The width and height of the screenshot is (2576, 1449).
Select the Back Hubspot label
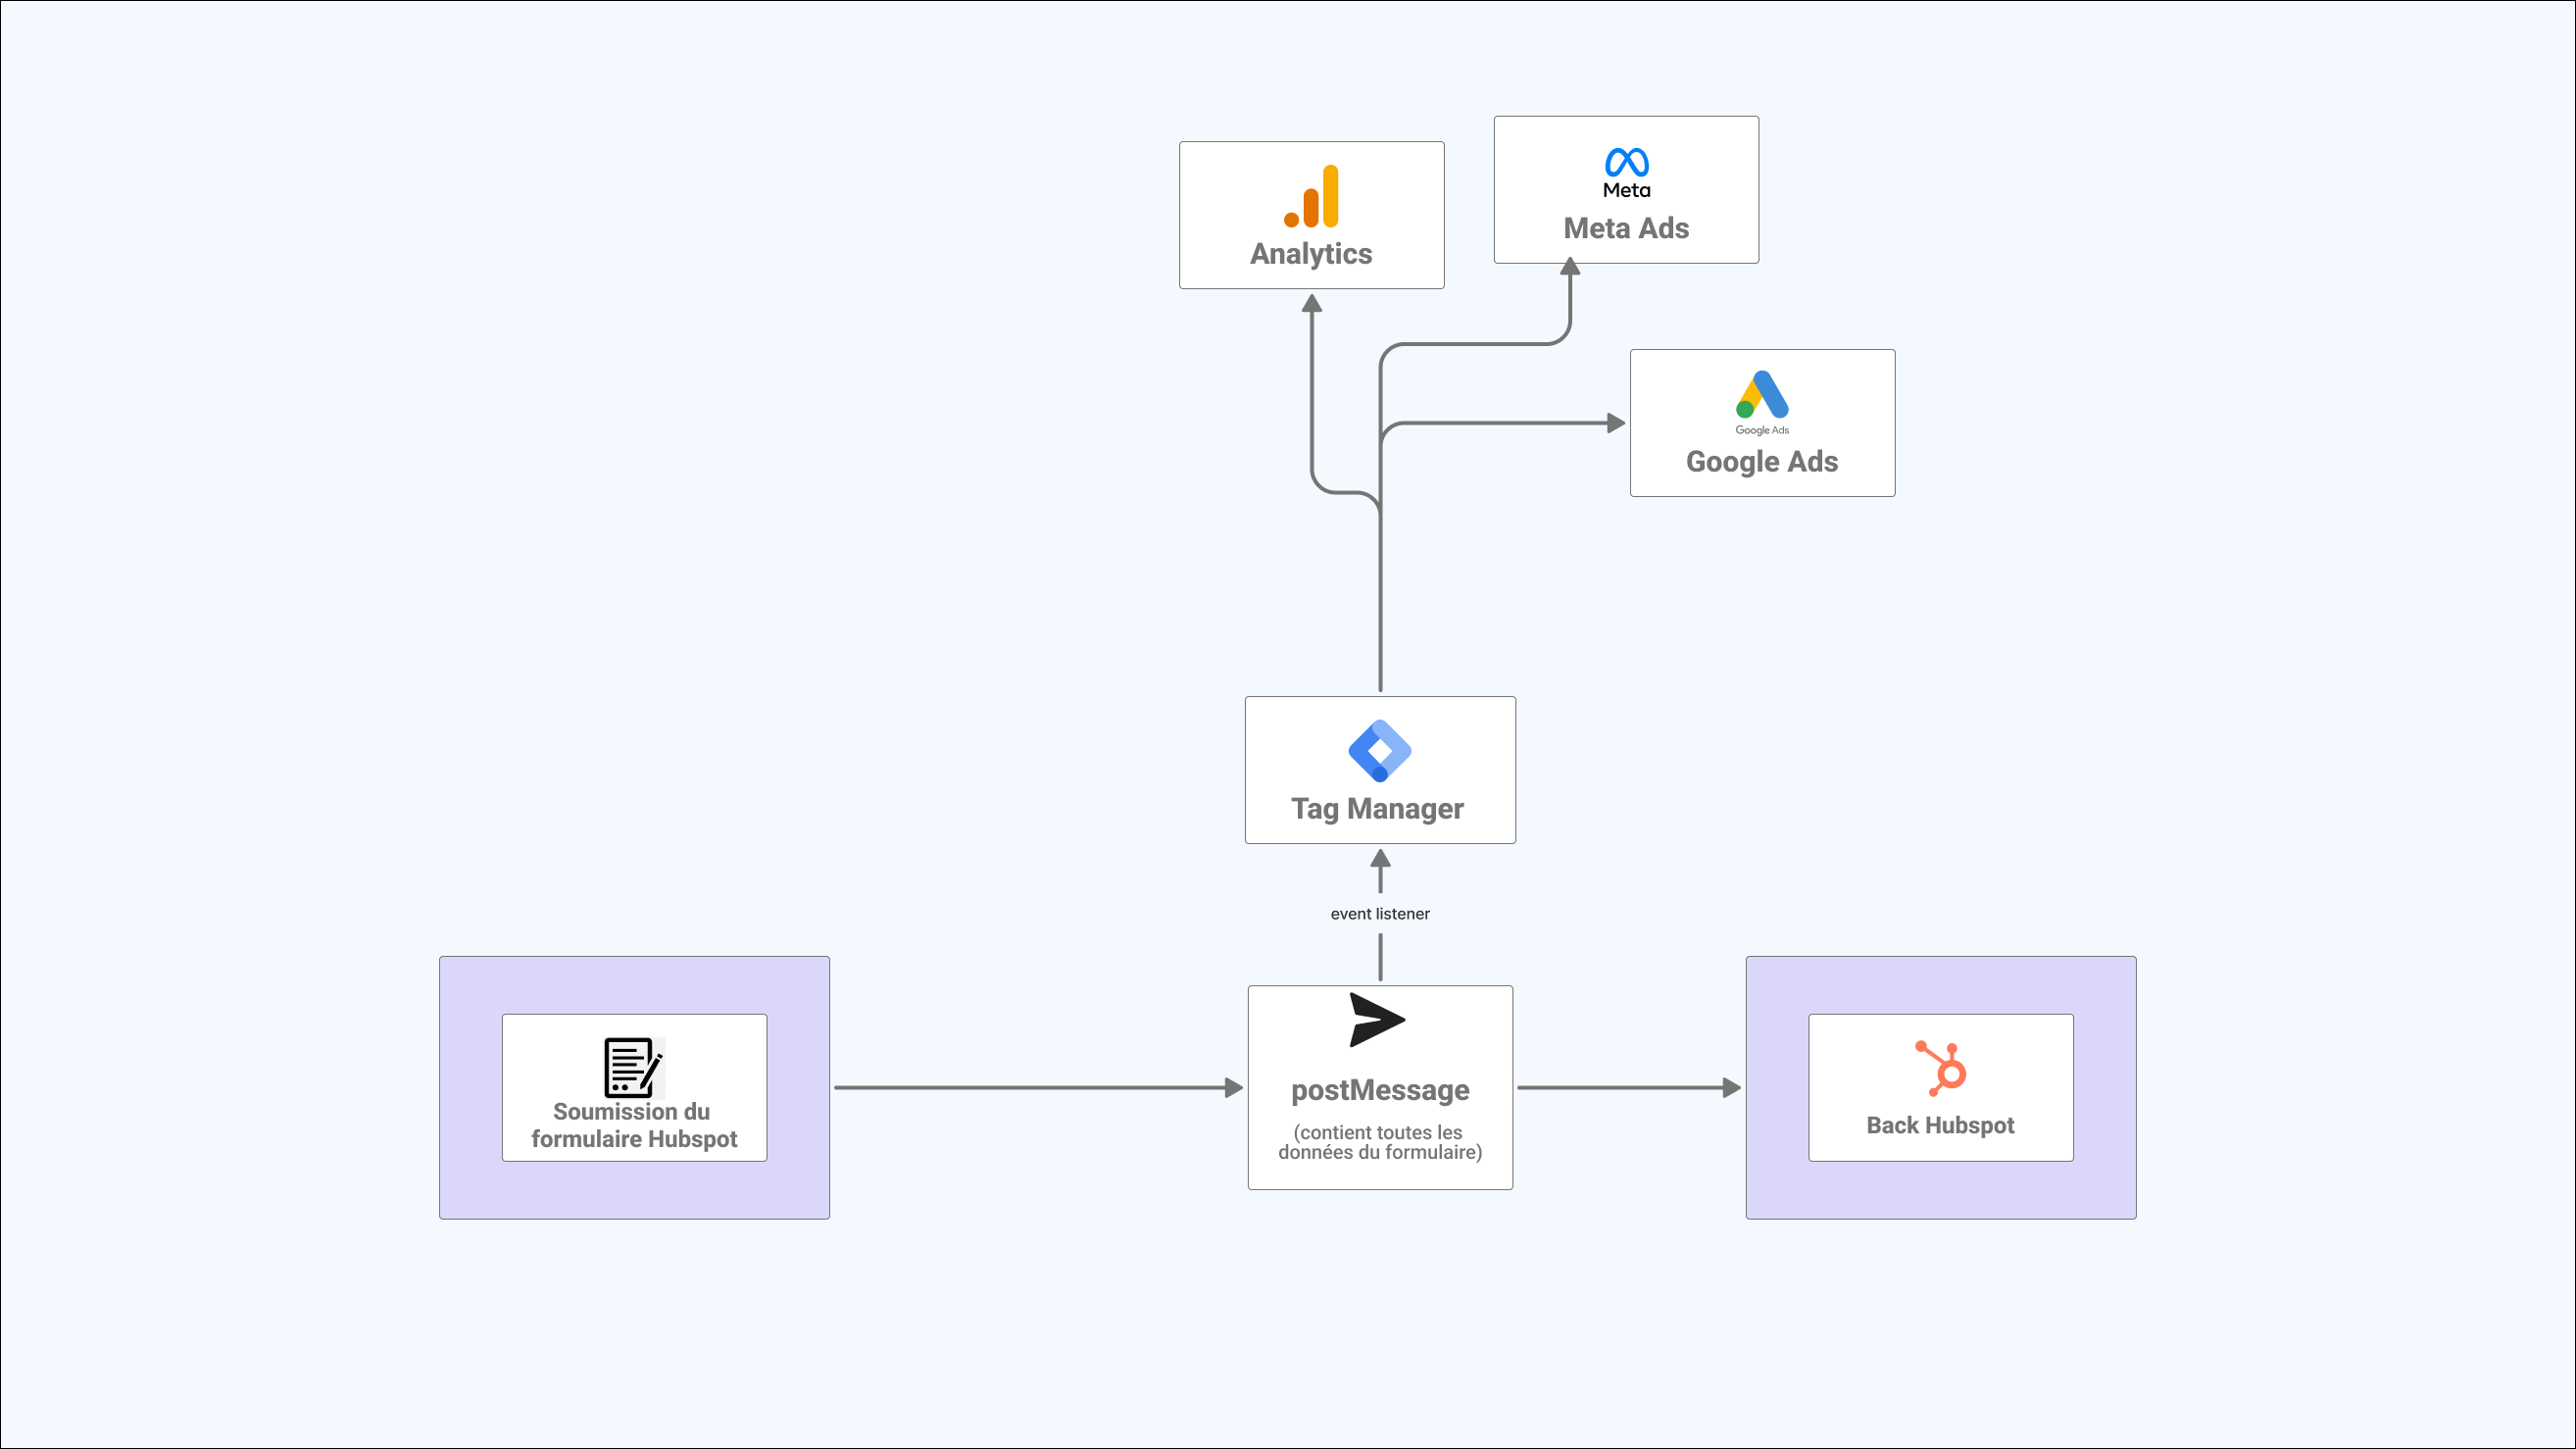point(1940,1125)
